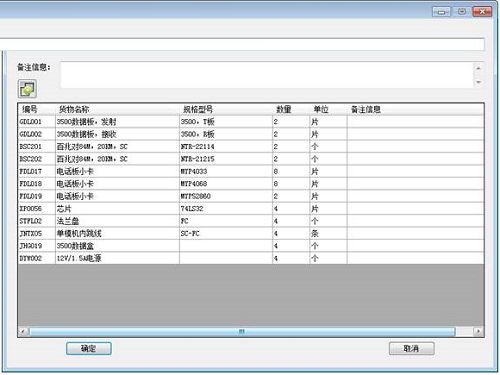Click the 3500数据板,发射 name cell
Viewport: 500px width, 375px height.
117,122
